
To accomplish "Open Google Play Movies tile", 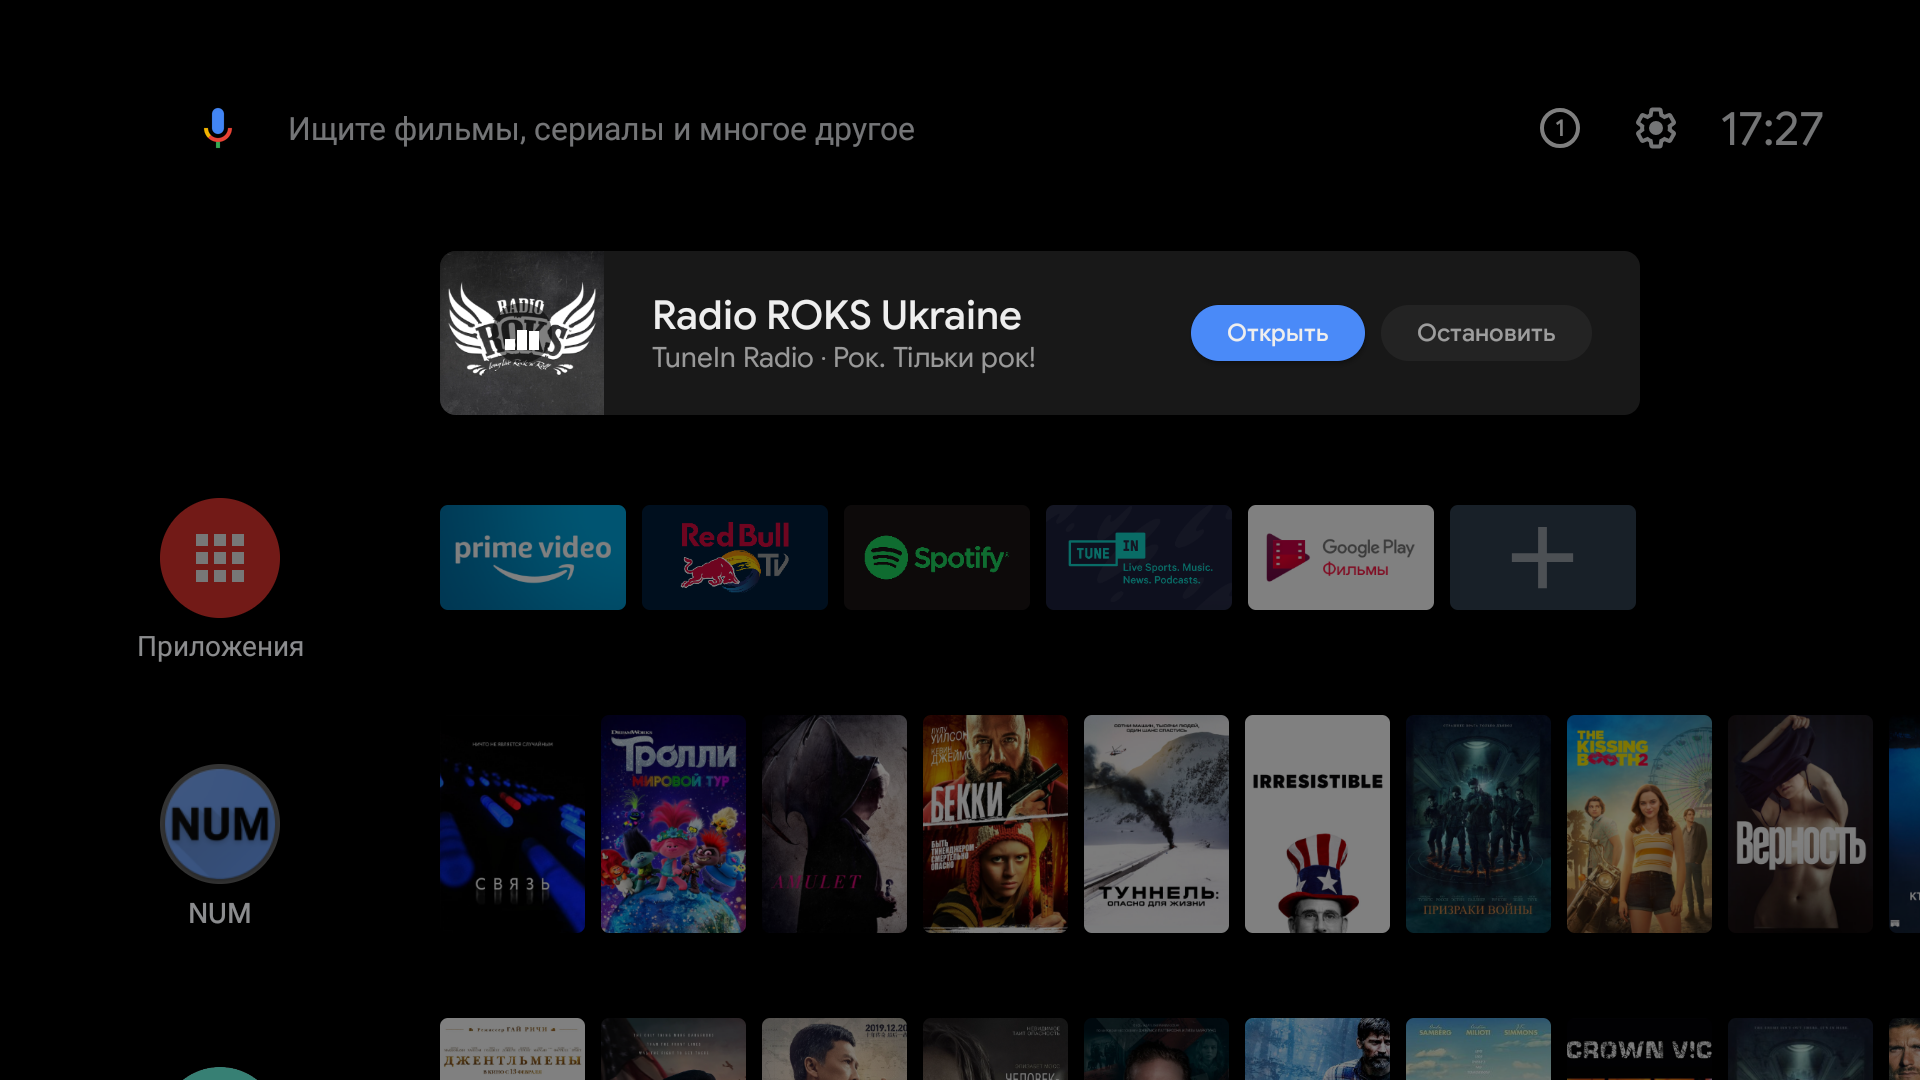I will tap(1341, 557).
